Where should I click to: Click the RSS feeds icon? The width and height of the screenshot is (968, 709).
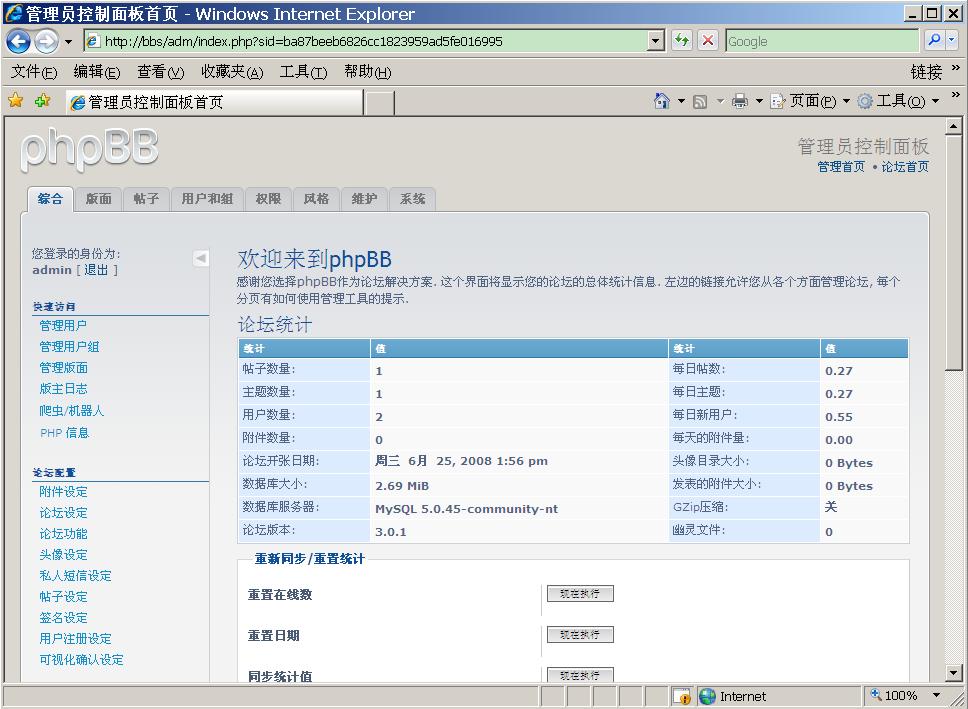click(x=699, y=102)
